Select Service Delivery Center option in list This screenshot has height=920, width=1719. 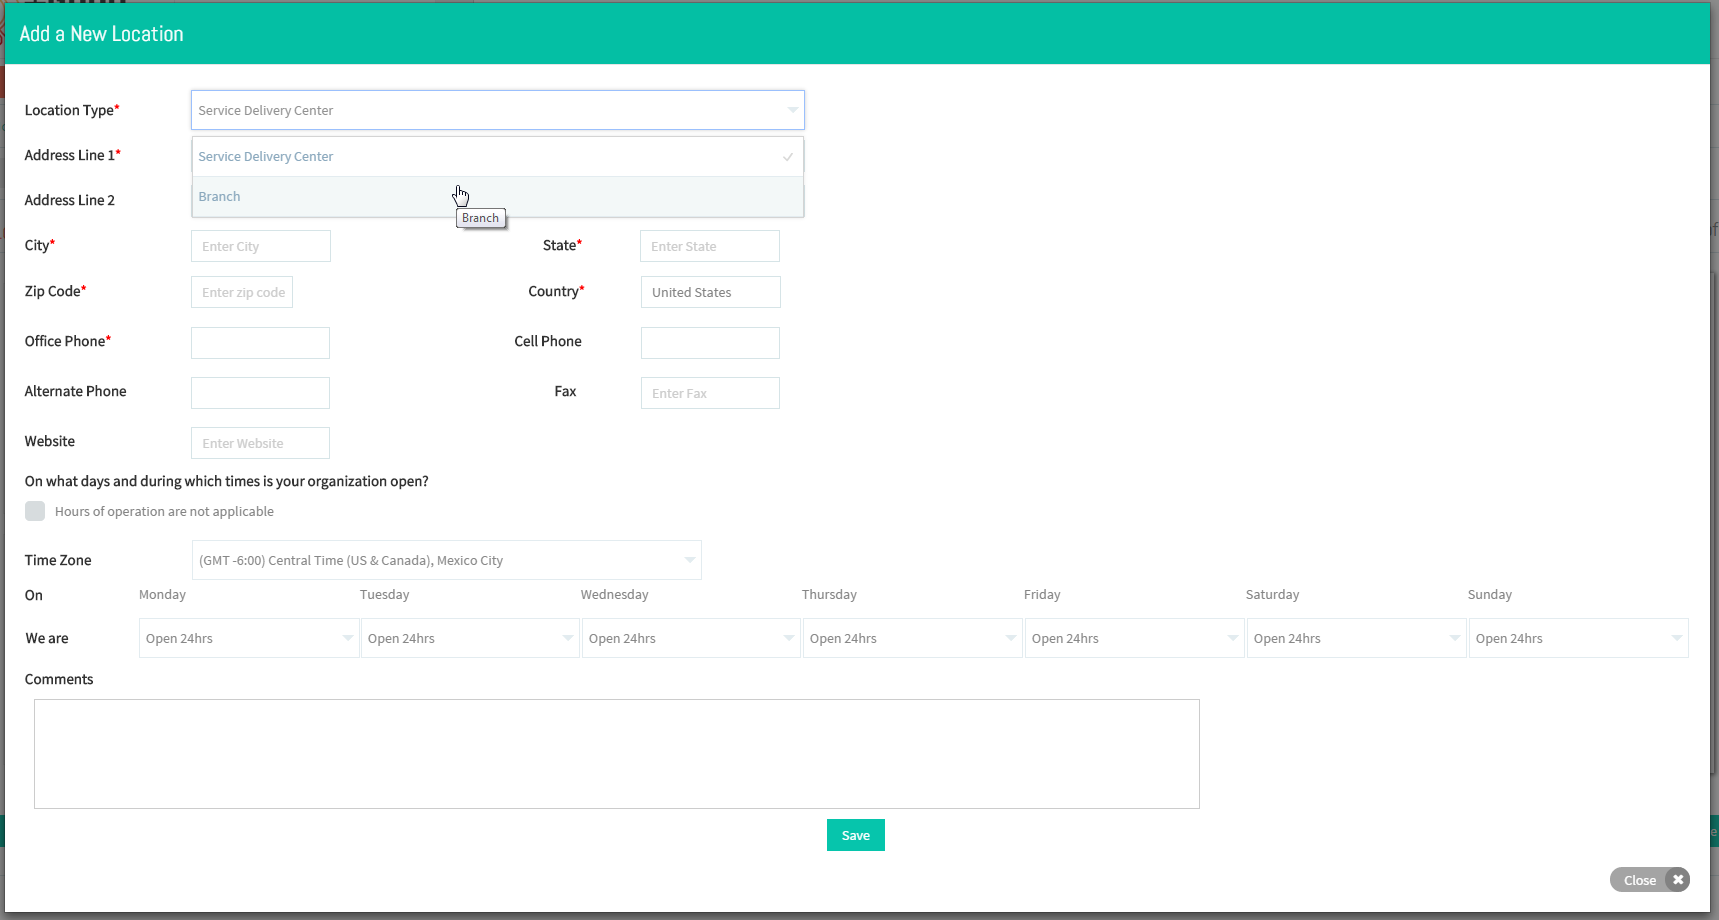498,157
